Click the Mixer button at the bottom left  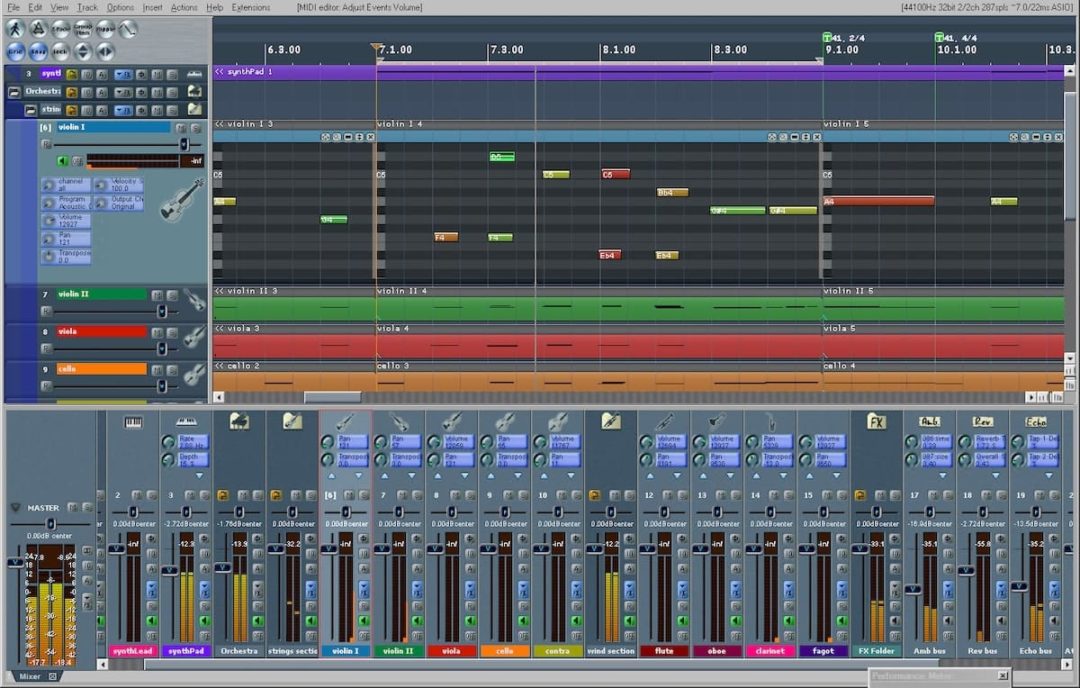click(30, 677)
